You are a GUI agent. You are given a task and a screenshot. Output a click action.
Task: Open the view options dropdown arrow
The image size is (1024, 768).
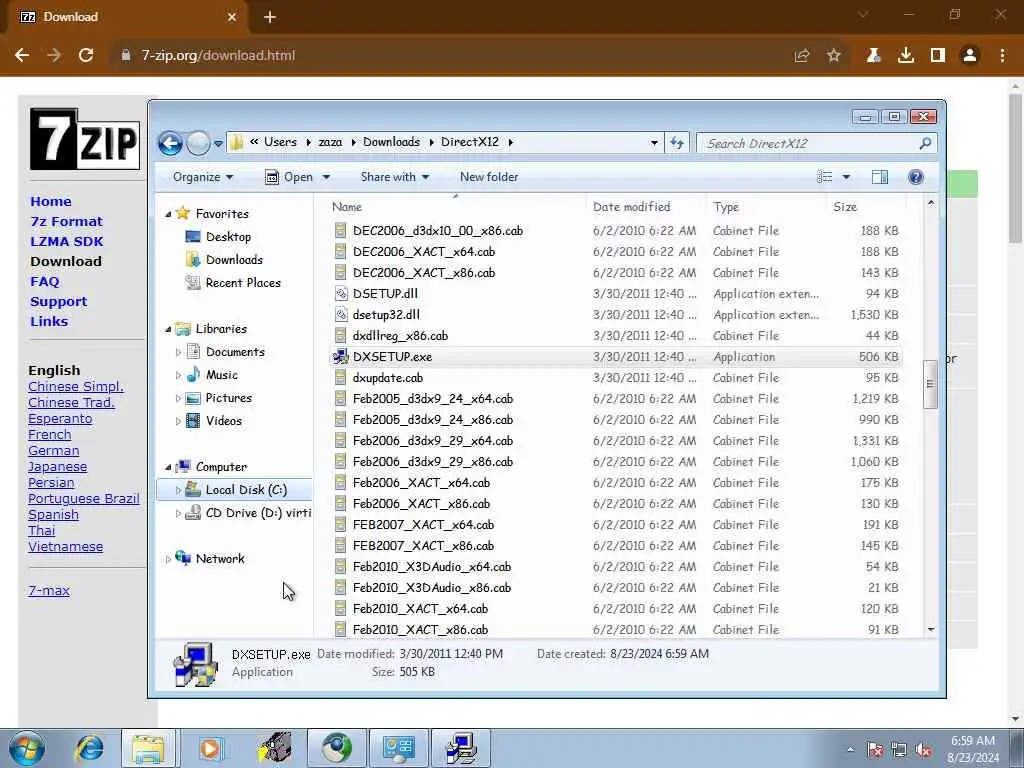click(846, 177)
